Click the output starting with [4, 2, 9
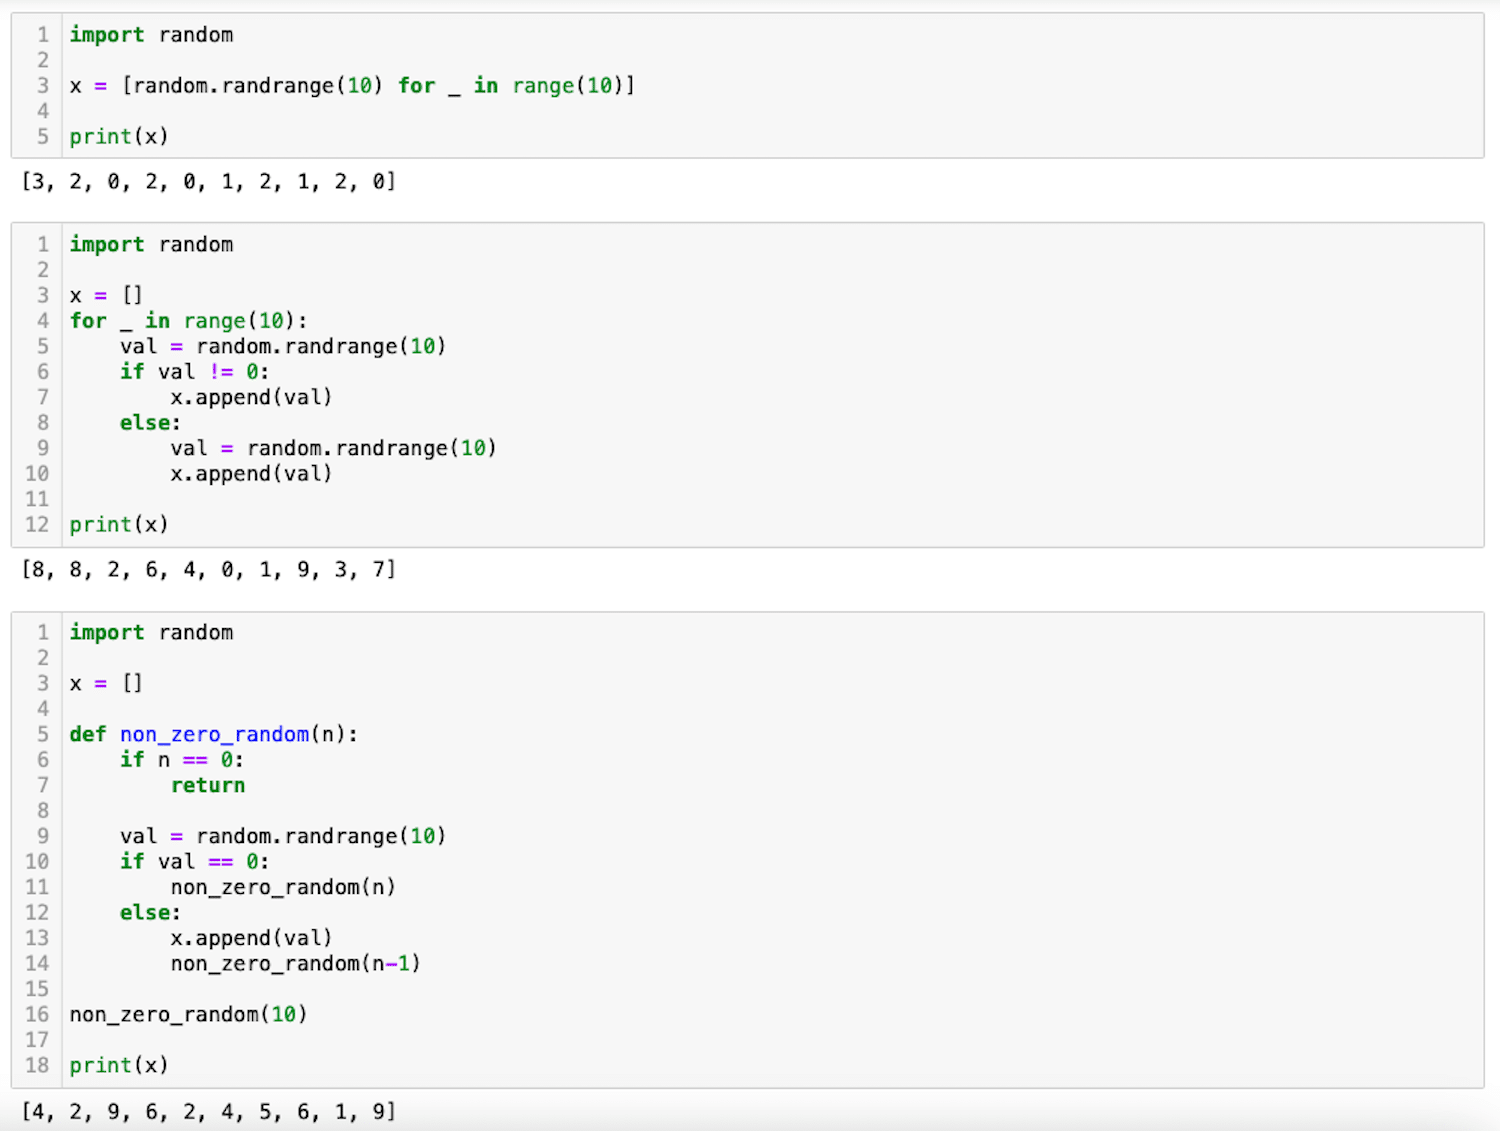Screen dimensions: 1500x1131 tap(209, 1112)
